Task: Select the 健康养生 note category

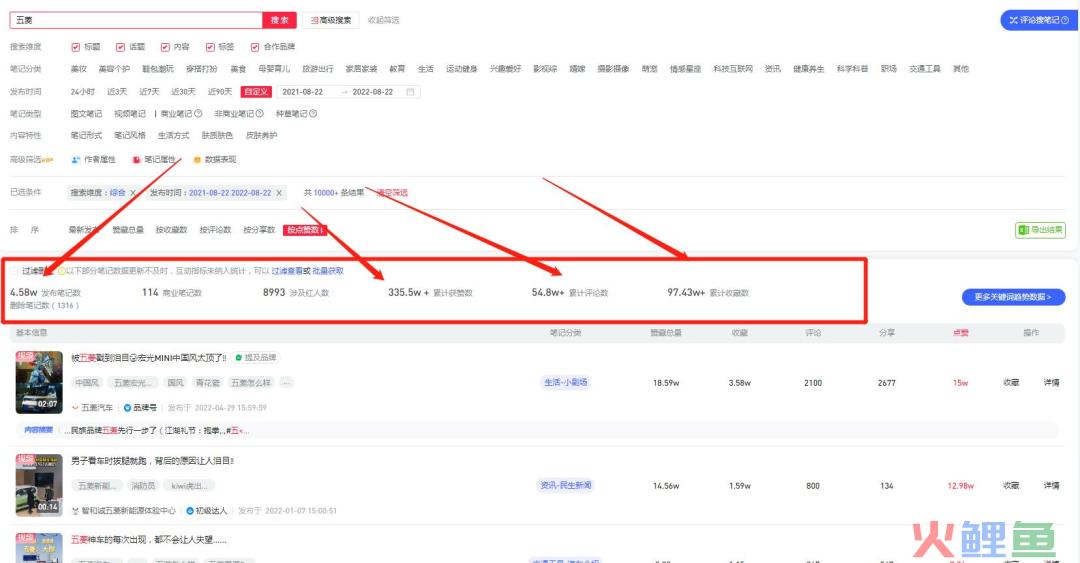Action: point(809,69)
